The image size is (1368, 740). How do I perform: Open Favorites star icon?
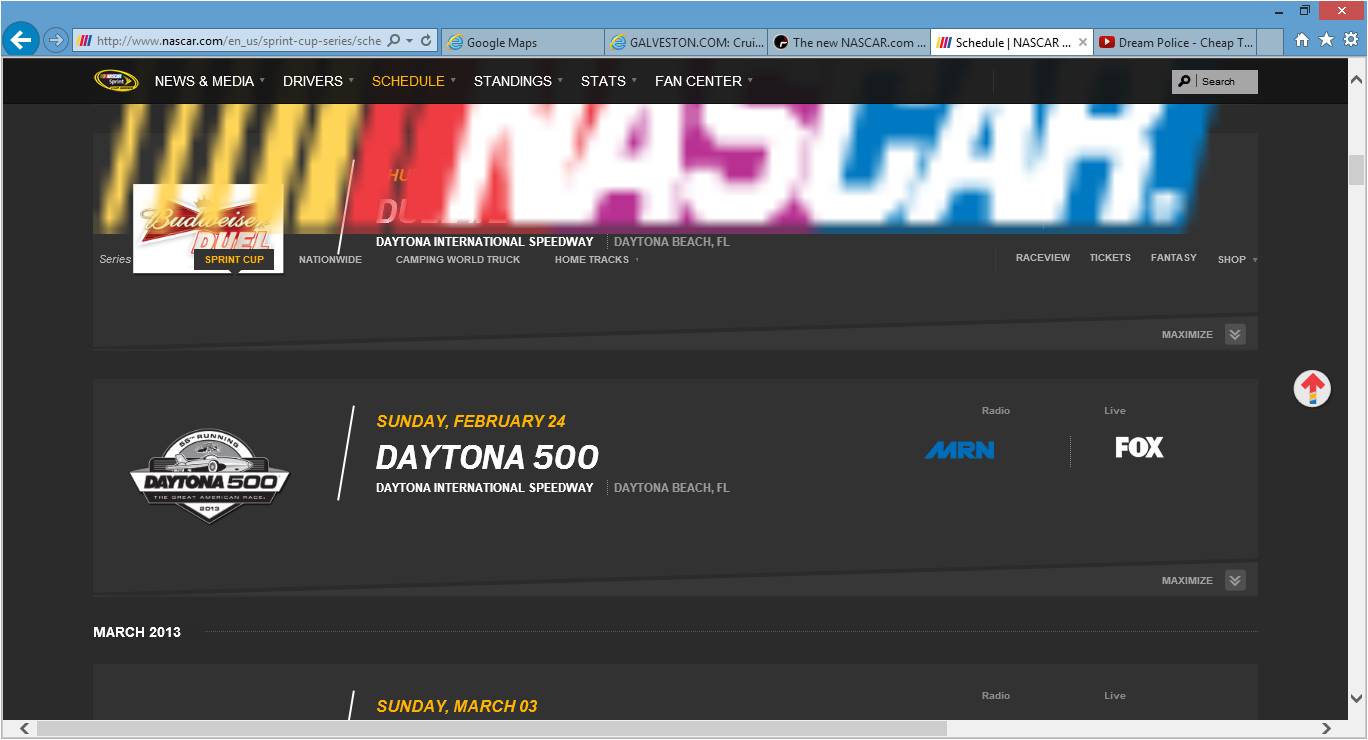[x=1326, y=40]
